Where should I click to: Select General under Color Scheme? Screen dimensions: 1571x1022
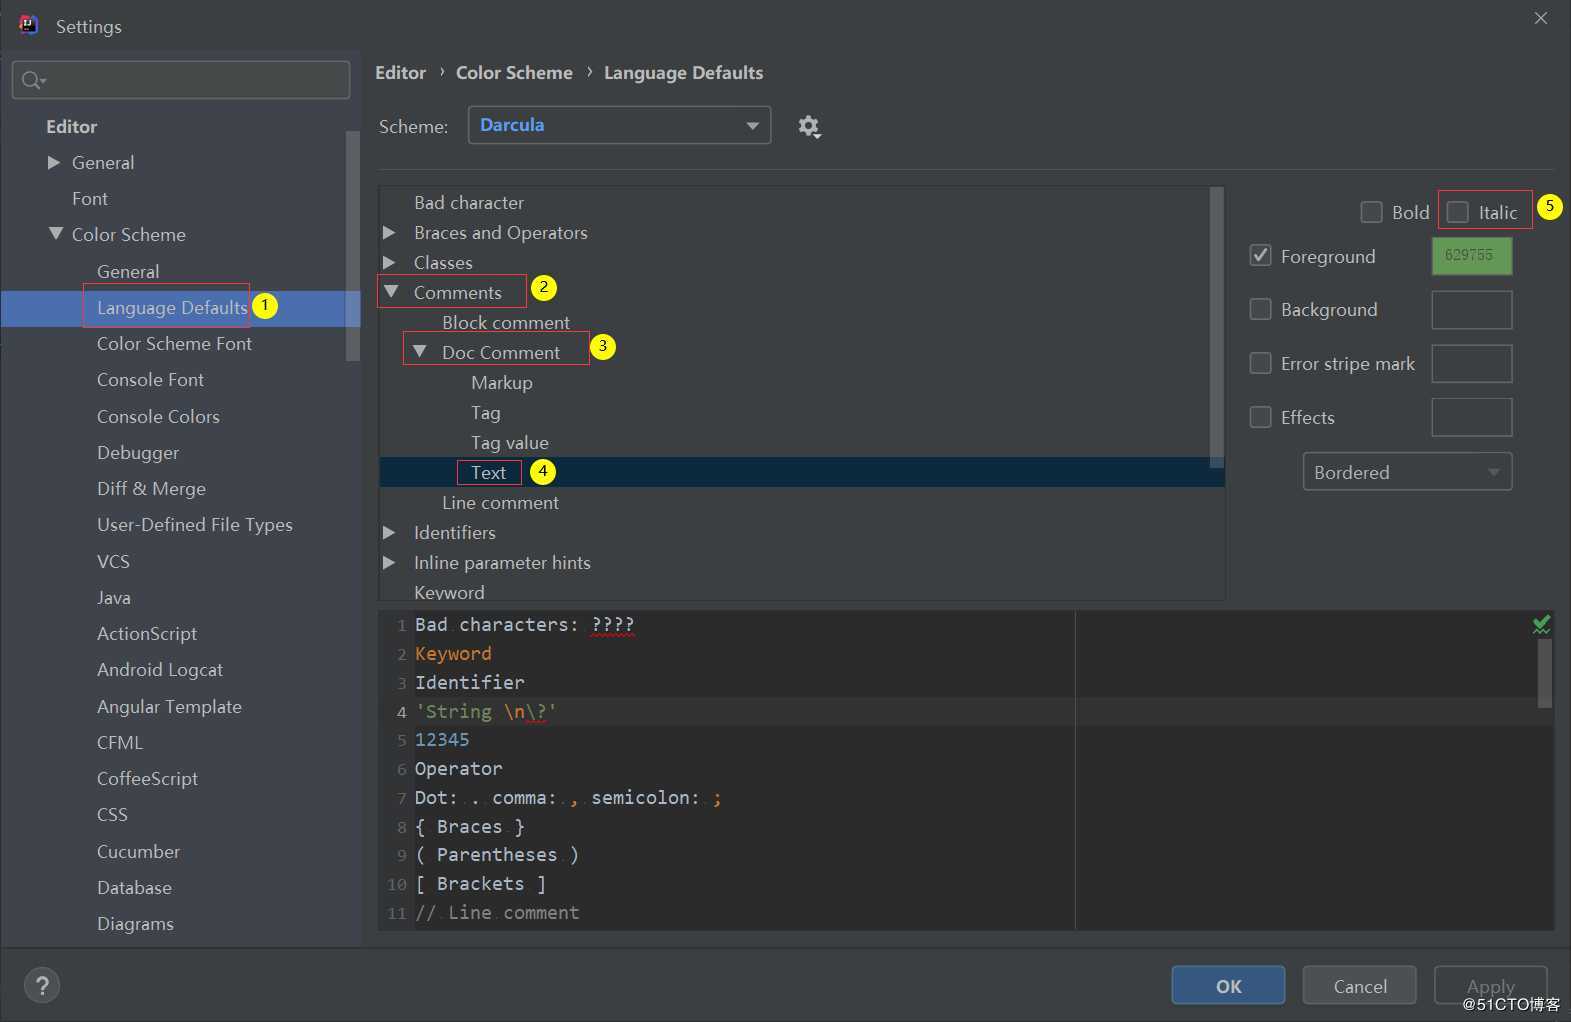(128, 271)
